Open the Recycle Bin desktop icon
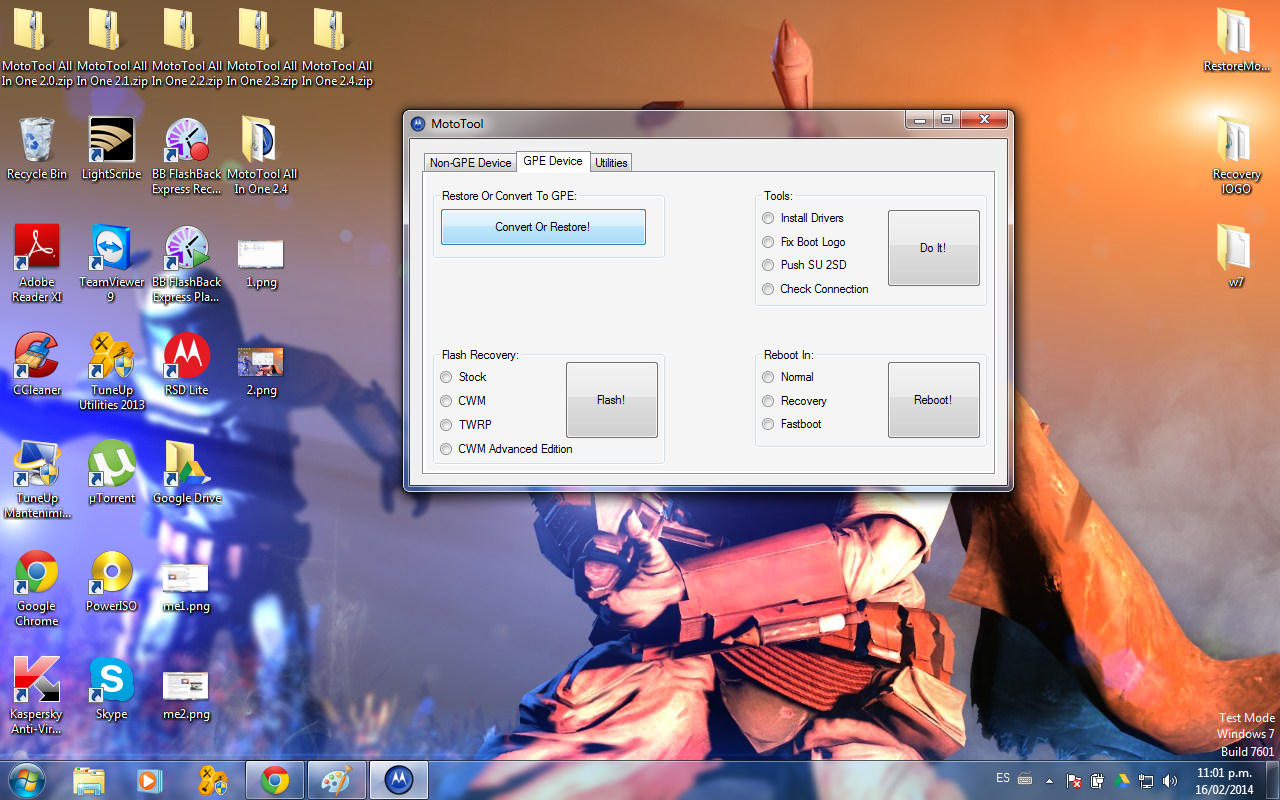Screen dimensions: 1280x800 point(37,148)
